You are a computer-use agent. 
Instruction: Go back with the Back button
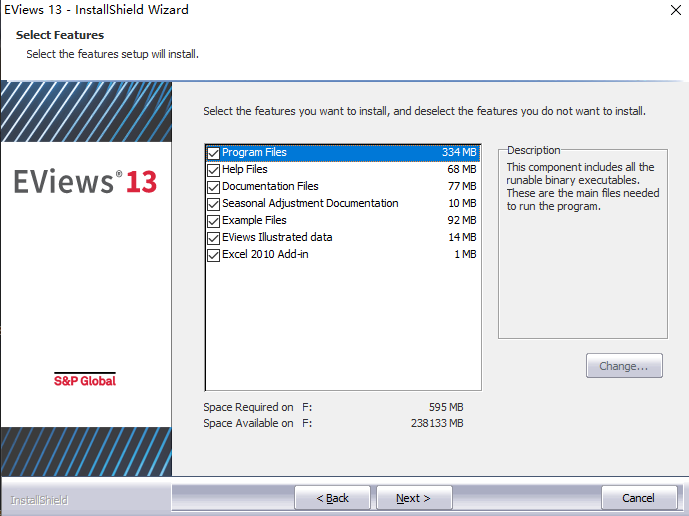pyautogui.click(x=332, y=498)
